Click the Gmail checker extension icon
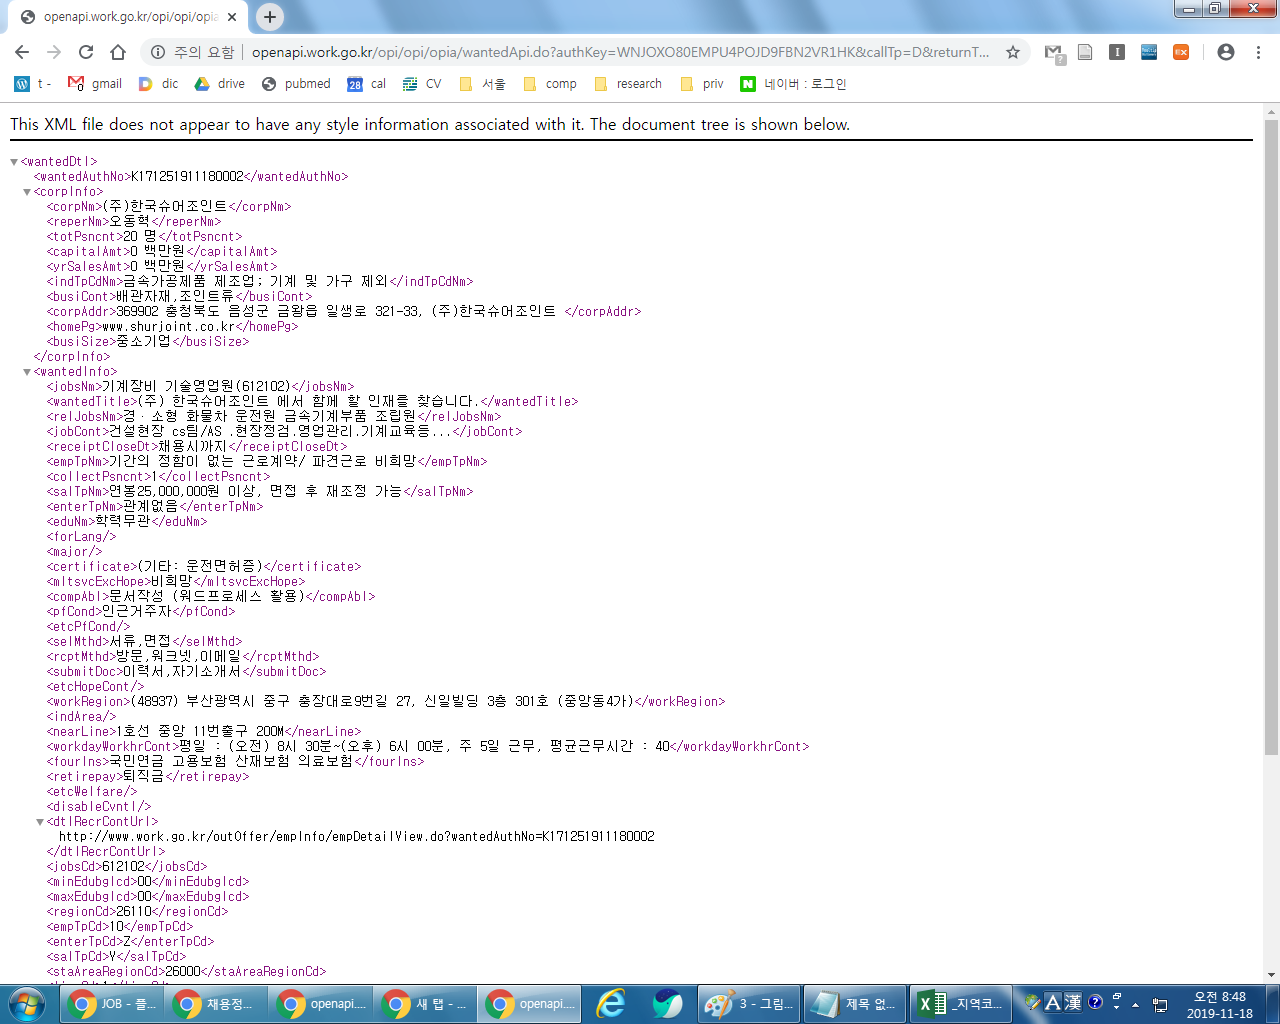Screen dimensions: 1280x1024 tap(1054, 53)
